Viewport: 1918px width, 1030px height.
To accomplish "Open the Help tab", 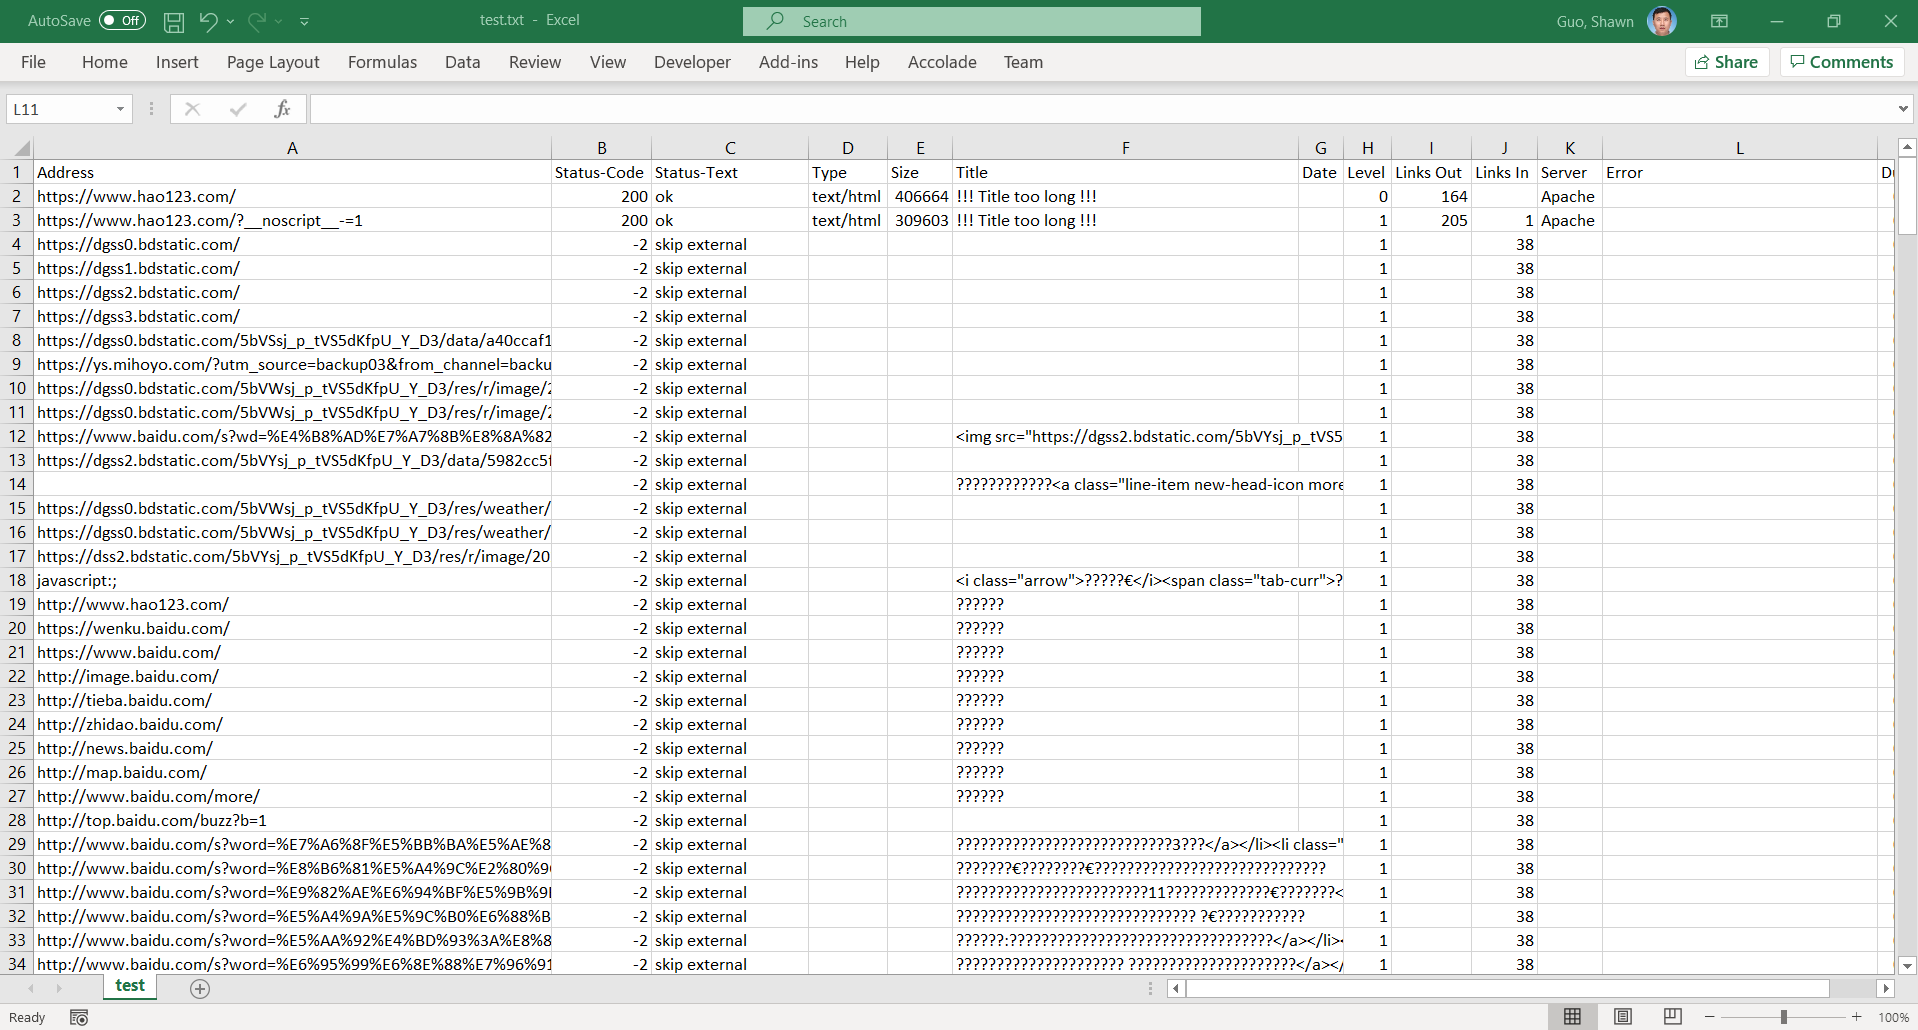I will click(862, 62).
